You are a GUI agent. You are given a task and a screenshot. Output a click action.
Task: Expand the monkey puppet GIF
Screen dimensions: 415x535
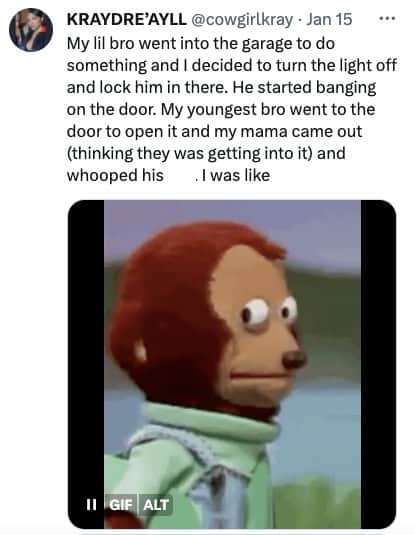click(x=232, y=364)
